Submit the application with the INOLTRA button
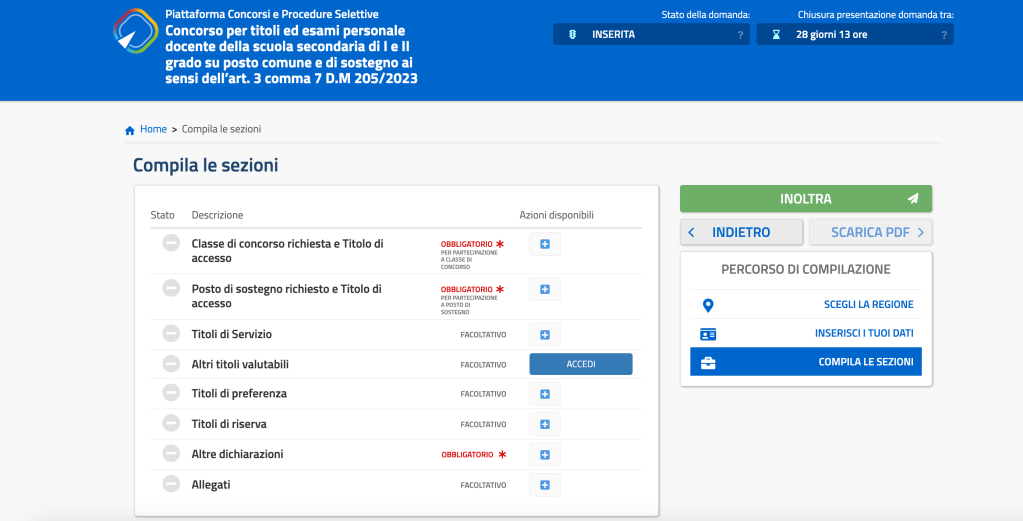 coord(806,199)
